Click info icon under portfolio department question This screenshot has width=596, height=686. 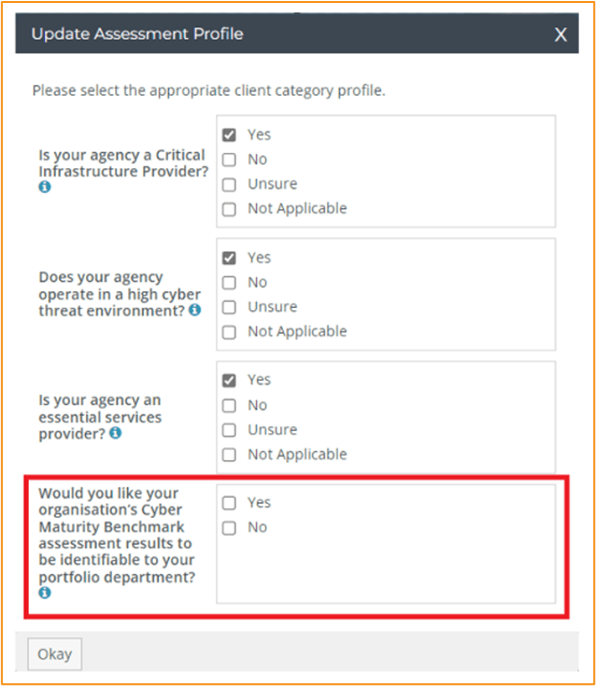(45, 593)
